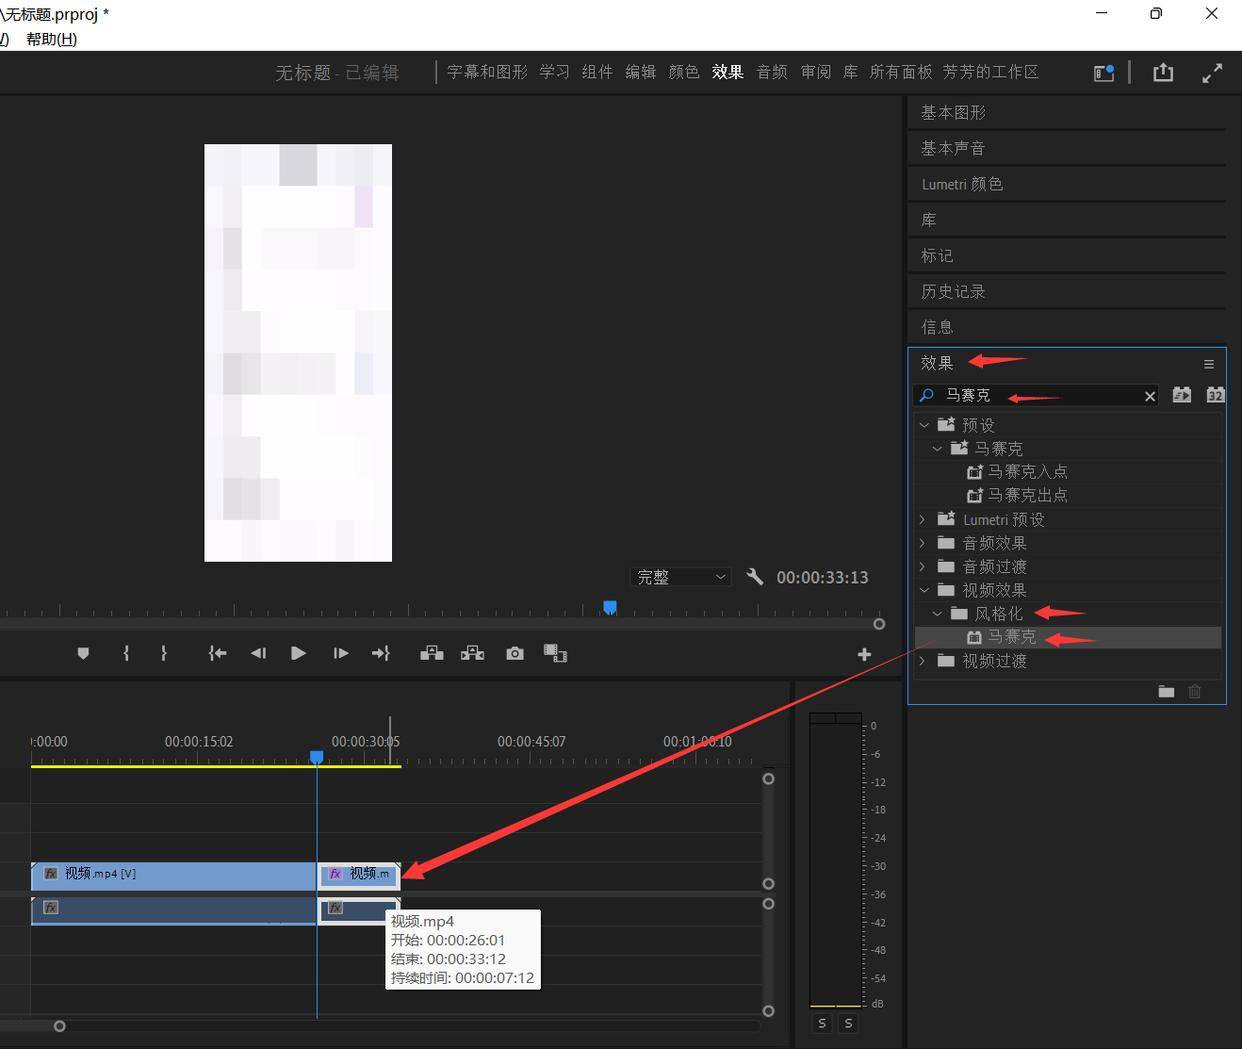Toggle the accelerated effects filter icon

(x=1182, y=395)
